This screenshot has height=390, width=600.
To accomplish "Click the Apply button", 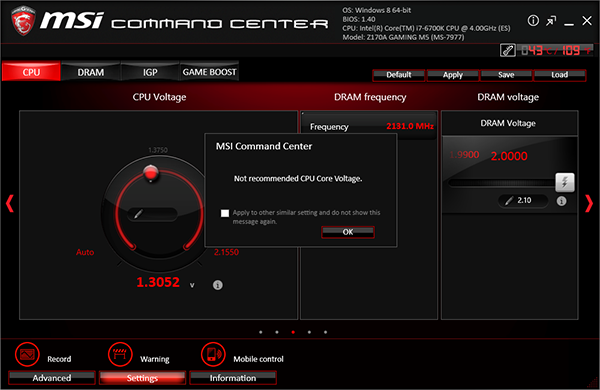I will point(453,75).
